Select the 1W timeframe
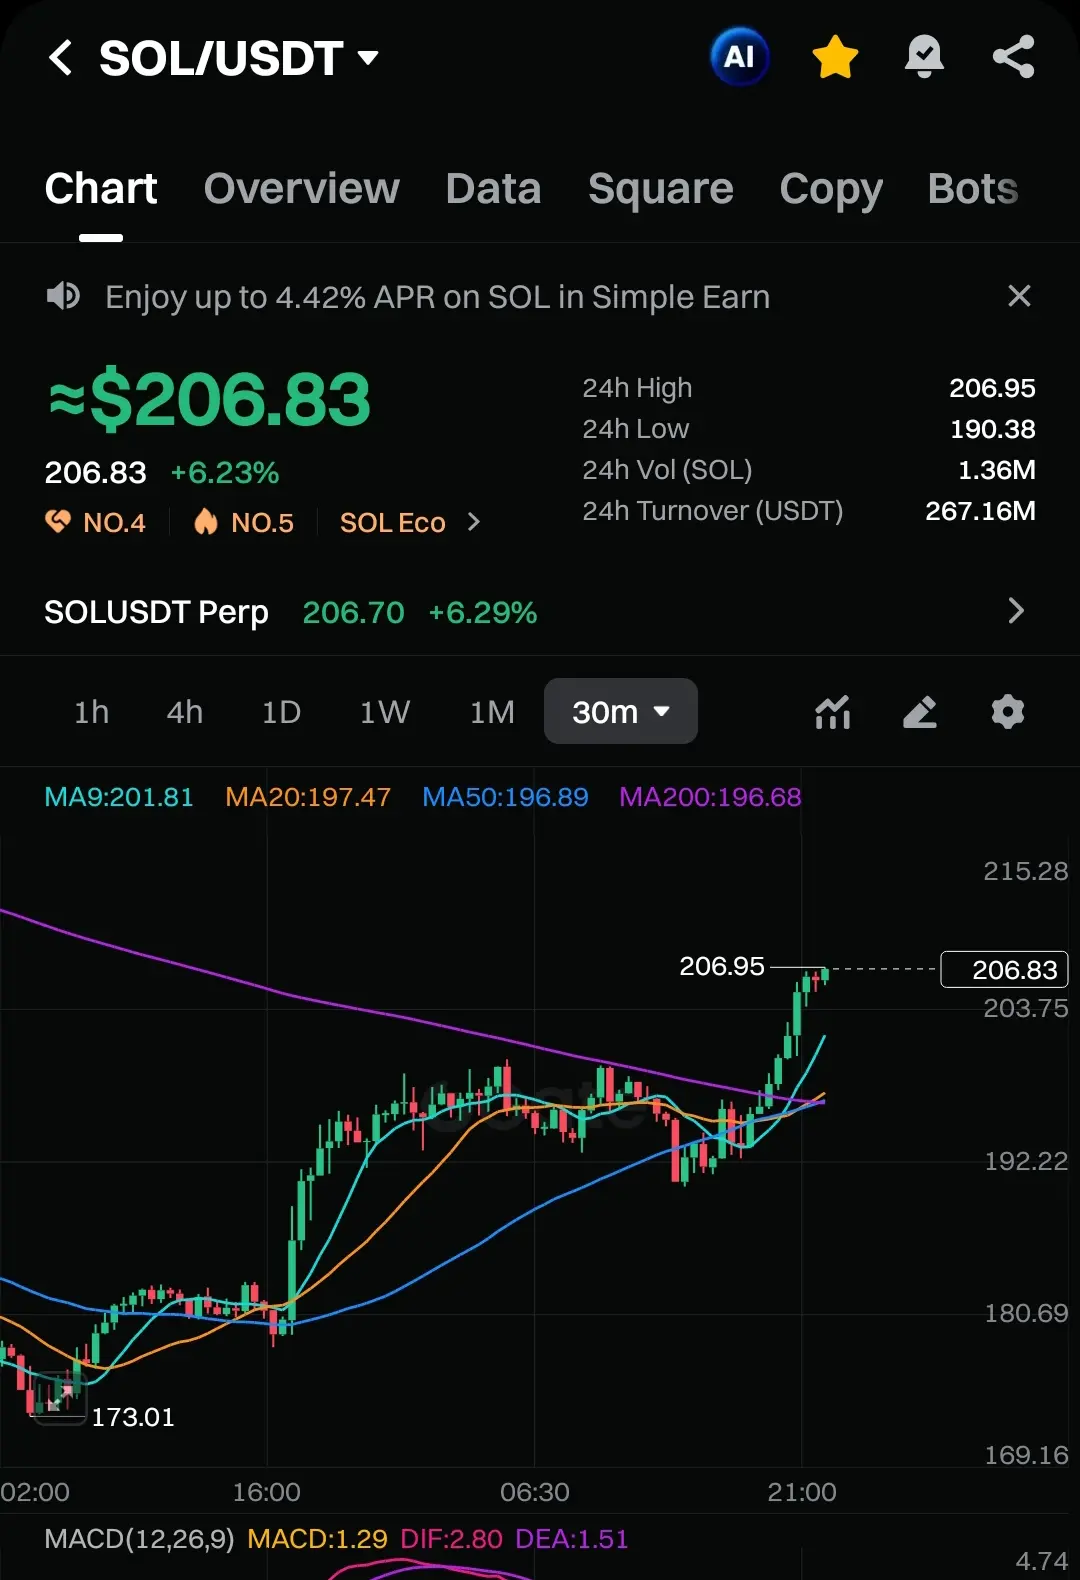Viewport: 1080px width, 1580px height. 385,712
